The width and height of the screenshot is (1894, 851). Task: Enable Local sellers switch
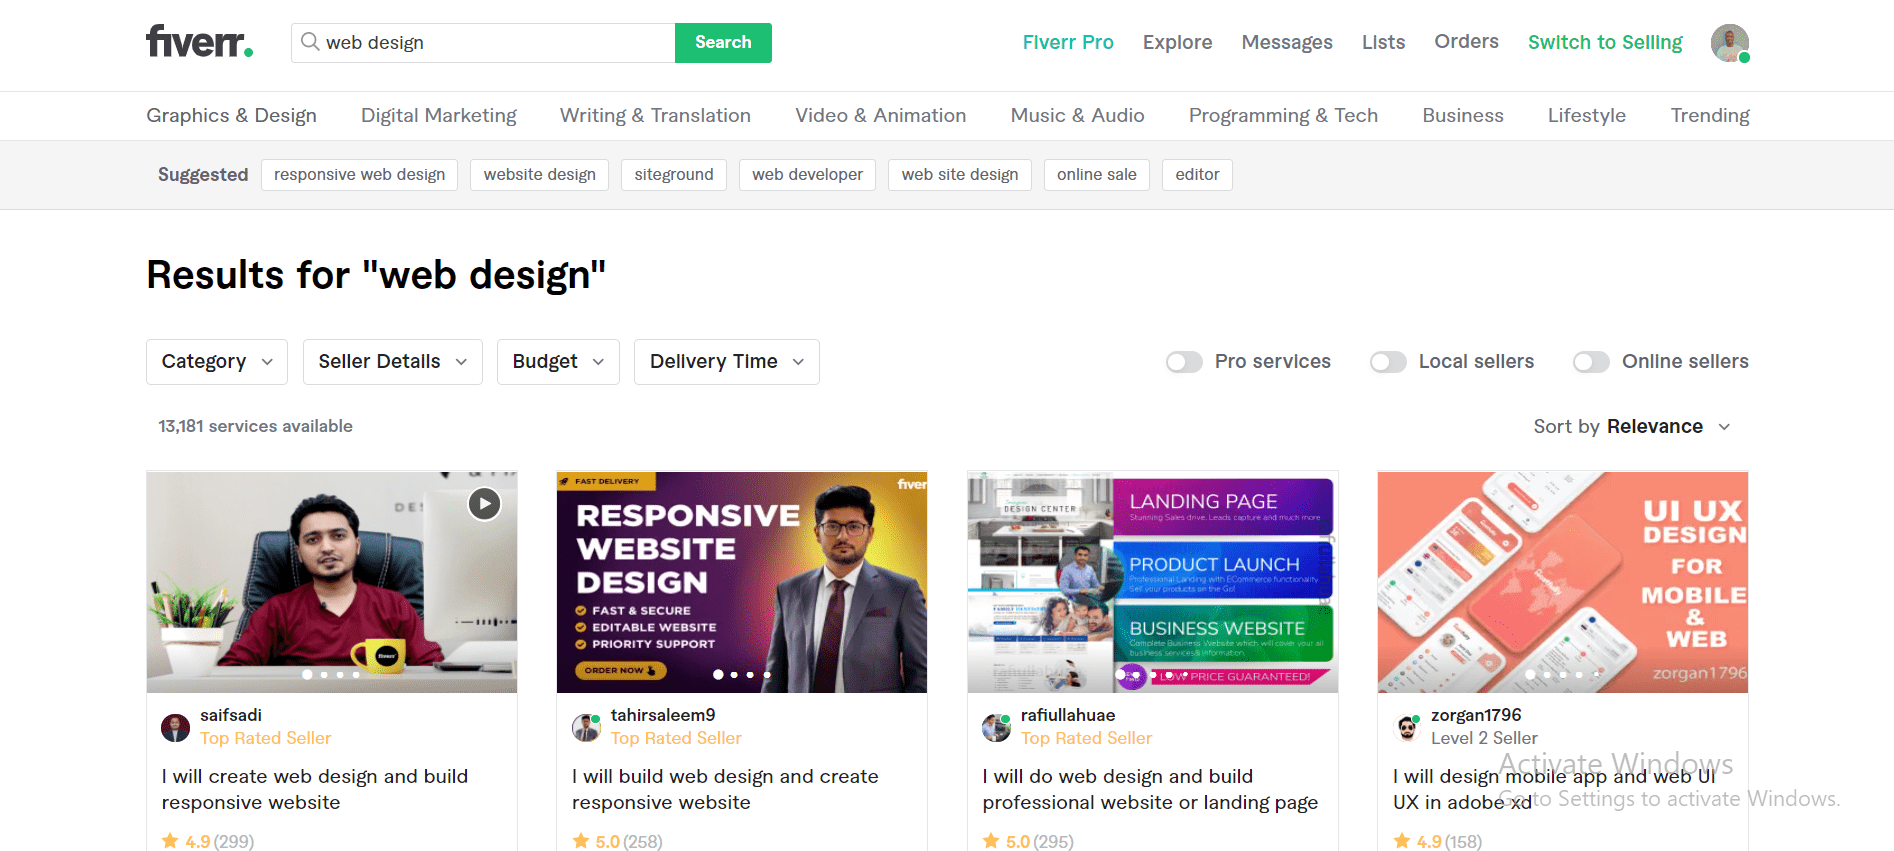1388,362
